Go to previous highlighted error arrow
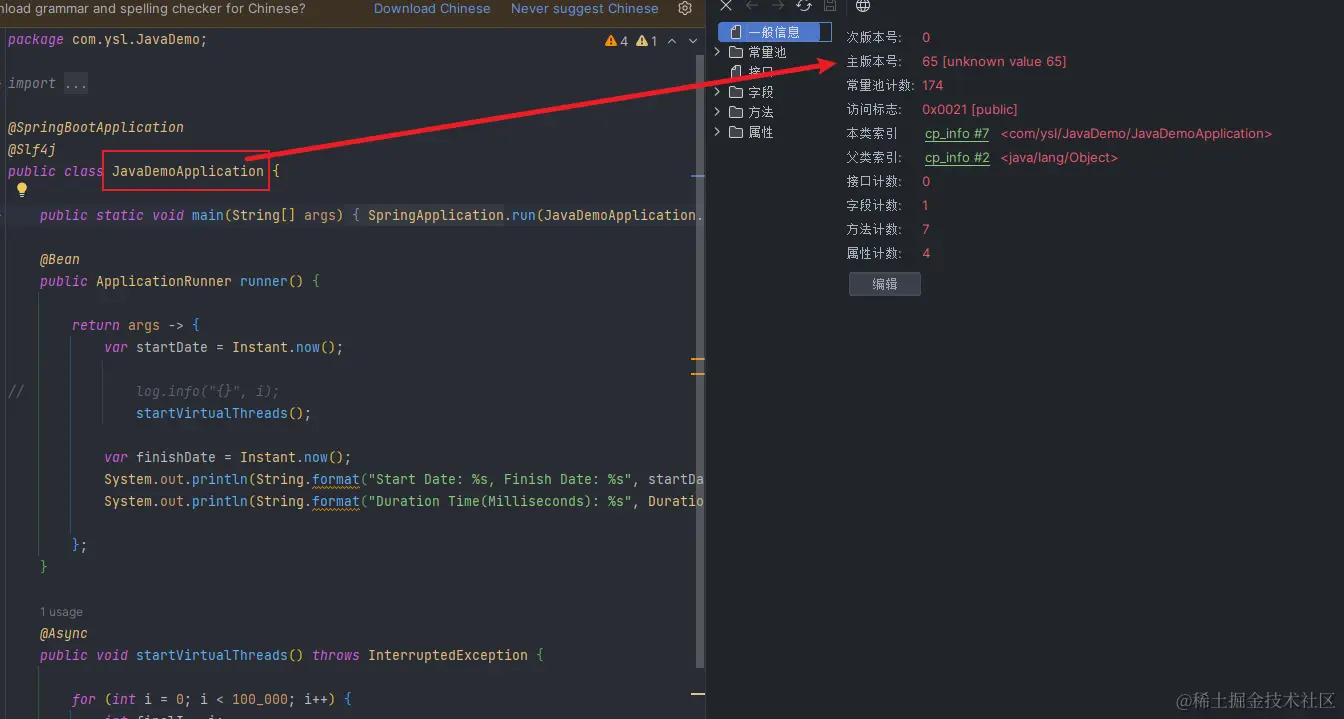The height and width of the screenshot is (719, 1344). pos(672,41)
